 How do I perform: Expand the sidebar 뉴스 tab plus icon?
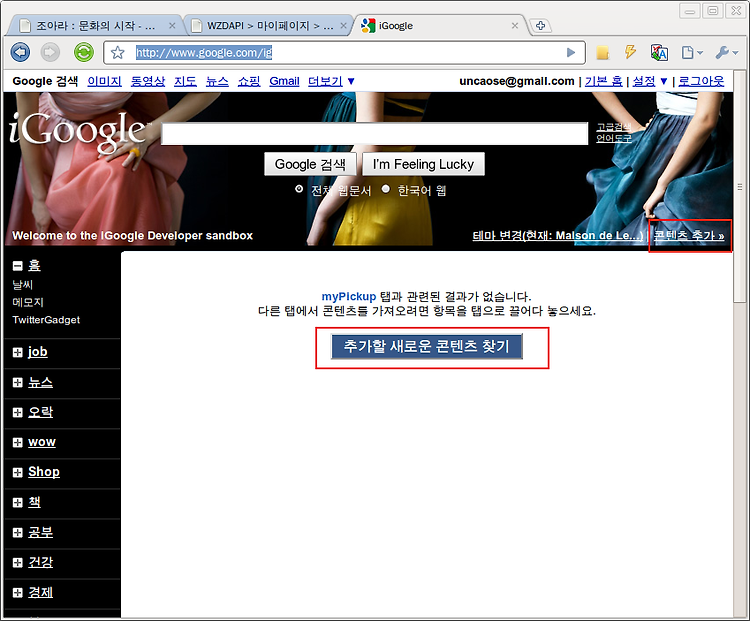coord(18,383)
